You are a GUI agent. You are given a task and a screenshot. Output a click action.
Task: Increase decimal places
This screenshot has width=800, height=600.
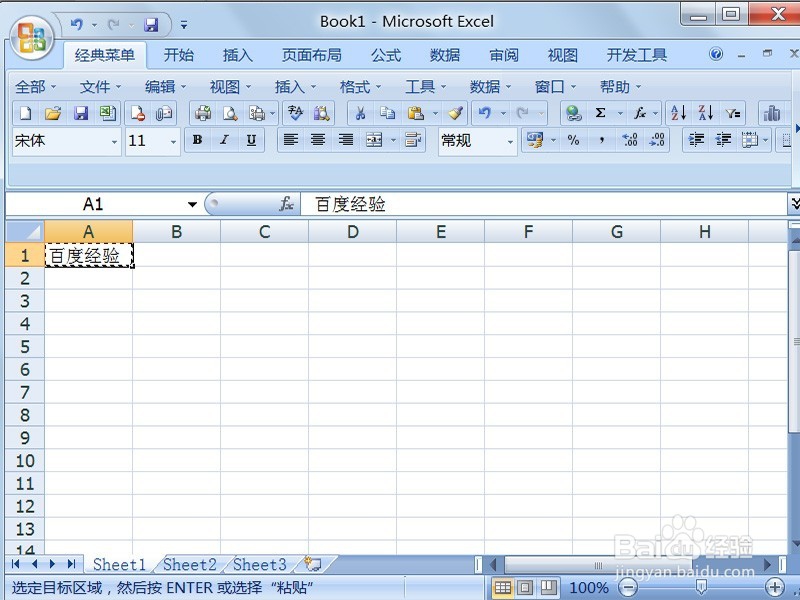(x=630, y=140)
